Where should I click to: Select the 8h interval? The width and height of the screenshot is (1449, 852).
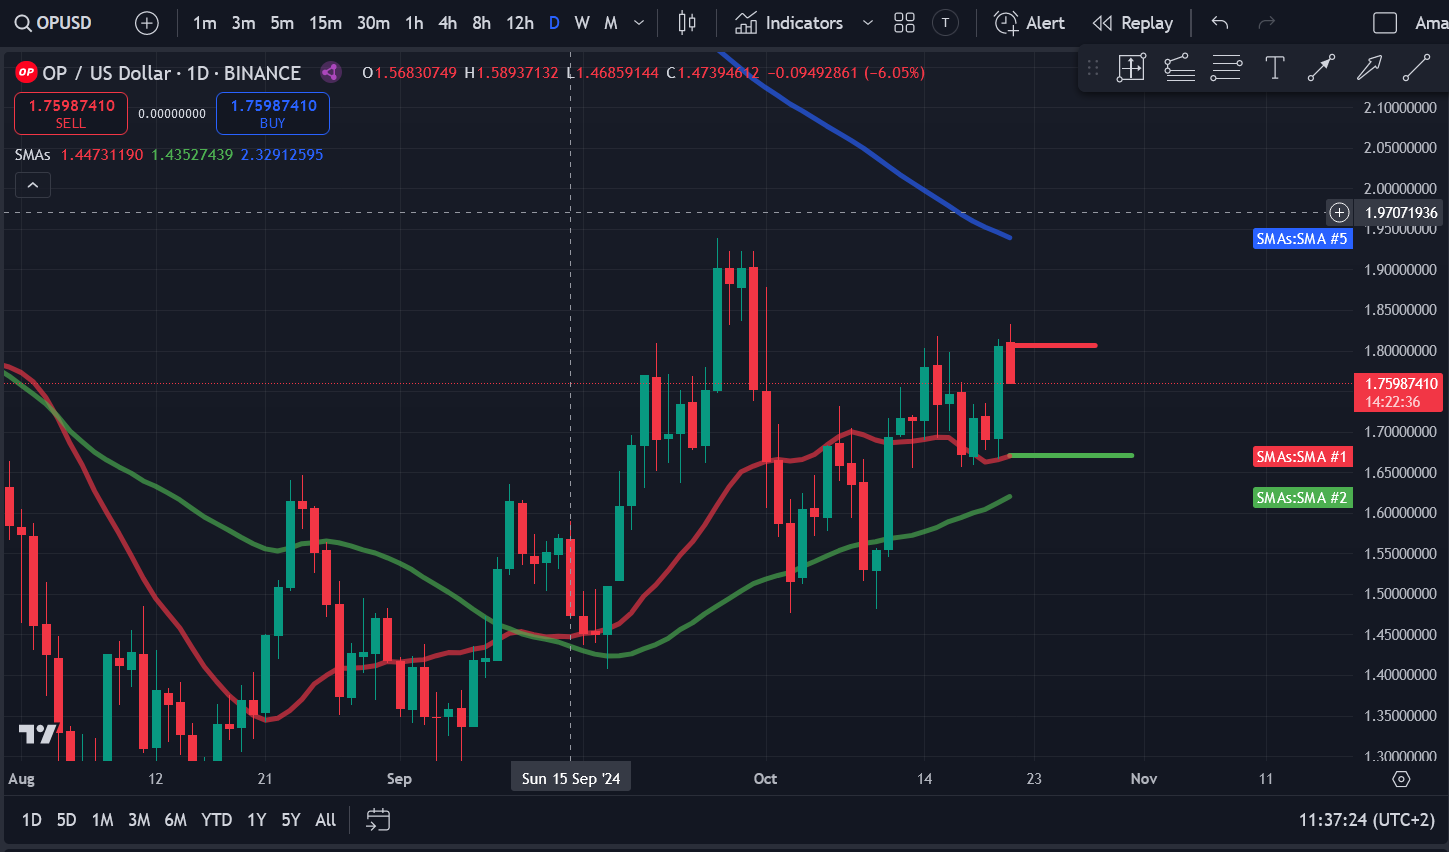click(x=482, y=22)
